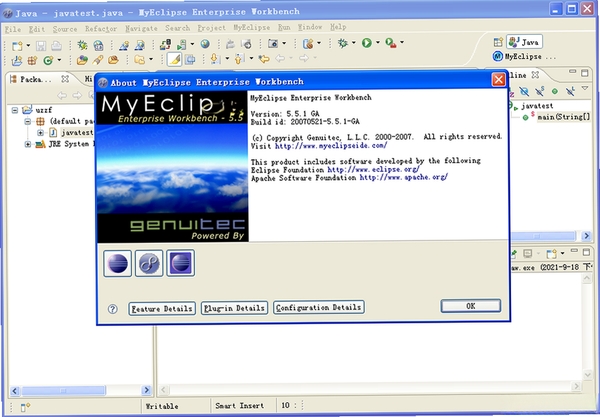
Task: Open the Help menu
Action: [338, 27]
